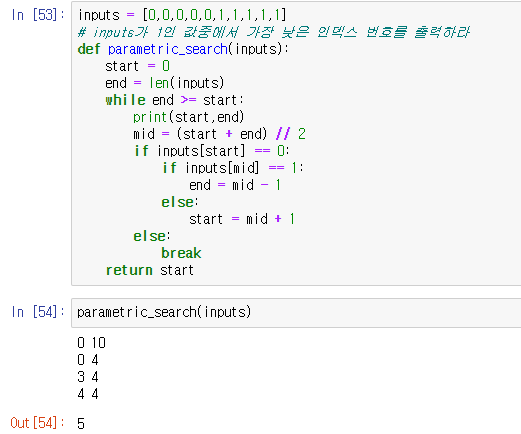Image resolution: width=521 pixels, height=434 pixels.
Task: Click the 'print(start,end)' line
Action: tap(189, 117)
